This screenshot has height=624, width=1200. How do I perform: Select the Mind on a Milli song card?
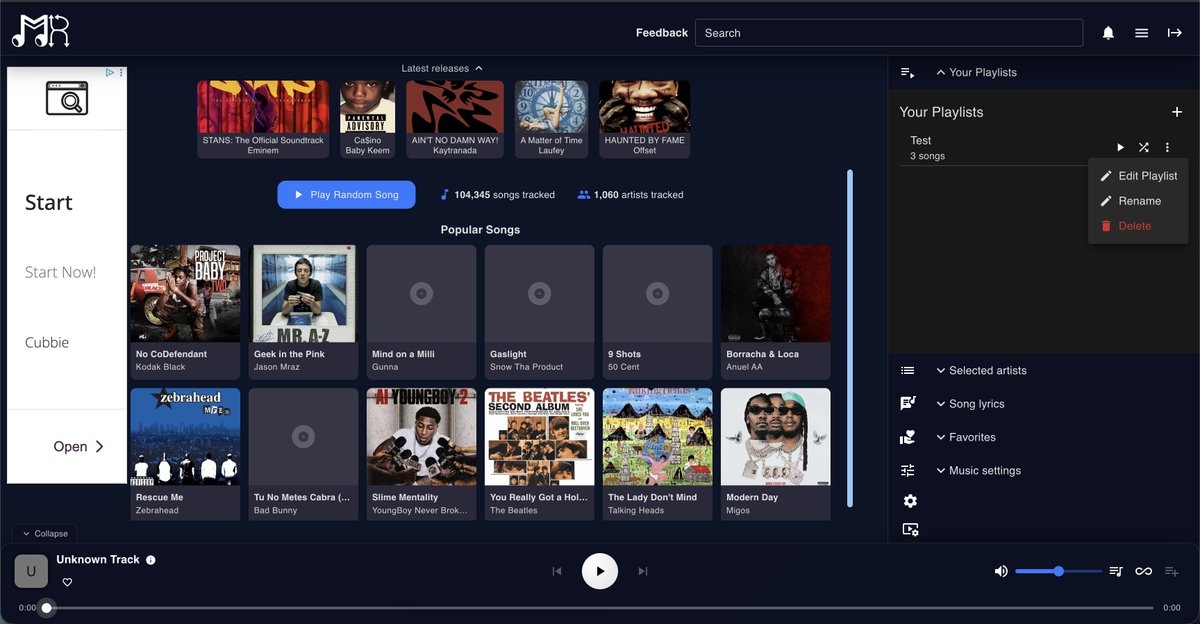(x=421, y=312)
